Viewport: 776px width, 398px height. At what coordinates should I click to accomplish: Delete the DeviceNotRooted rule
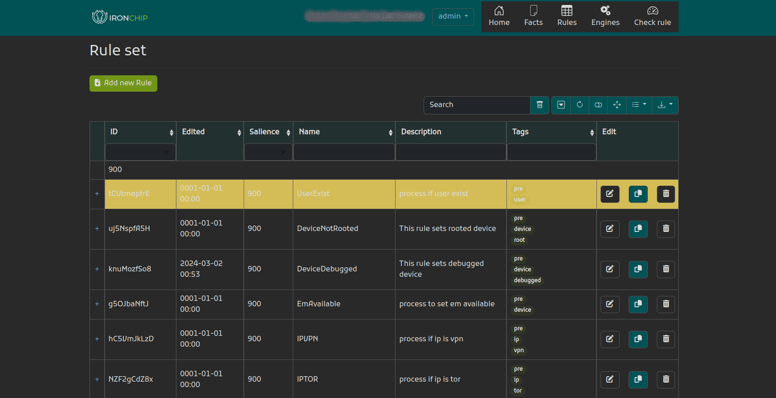[666, 229]
